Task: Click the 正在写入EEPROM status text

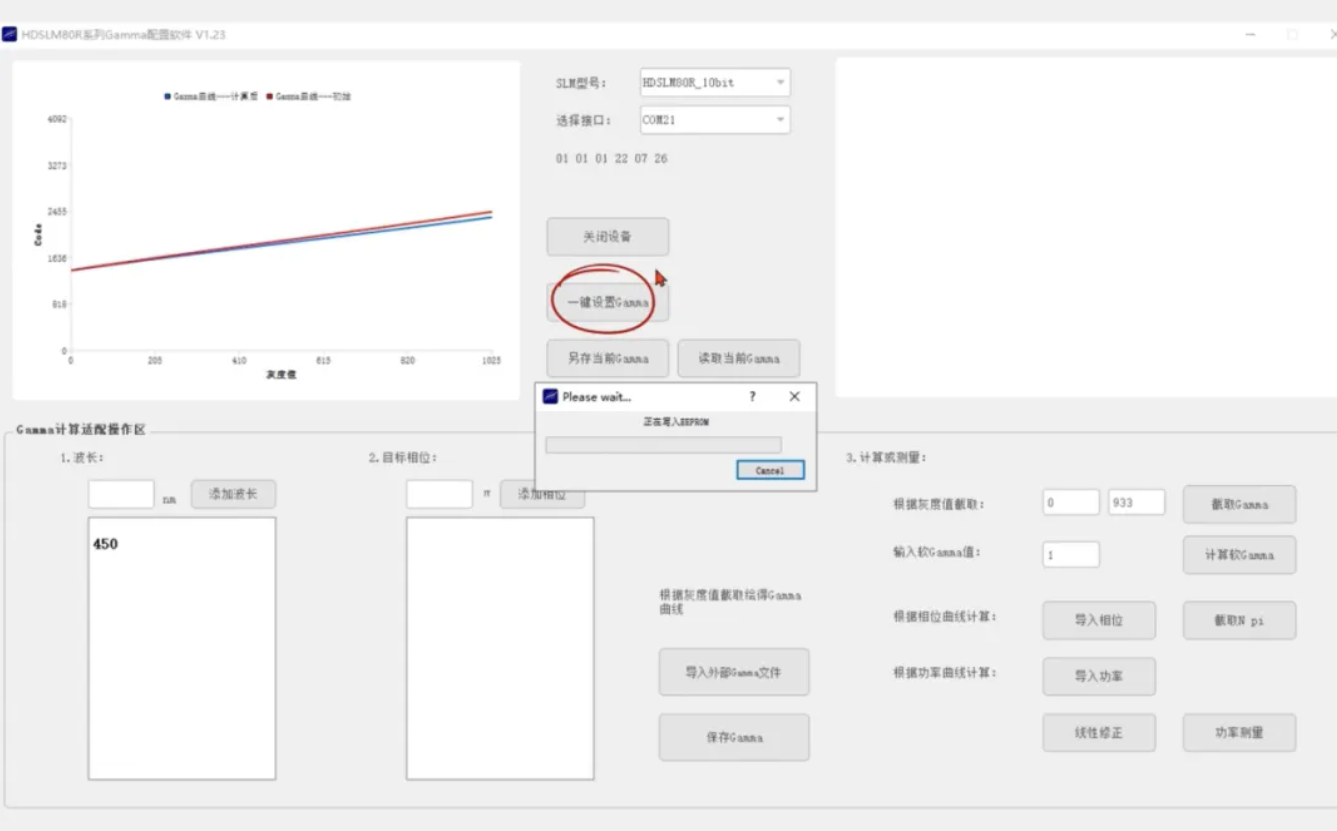Action: click(675, 422)
